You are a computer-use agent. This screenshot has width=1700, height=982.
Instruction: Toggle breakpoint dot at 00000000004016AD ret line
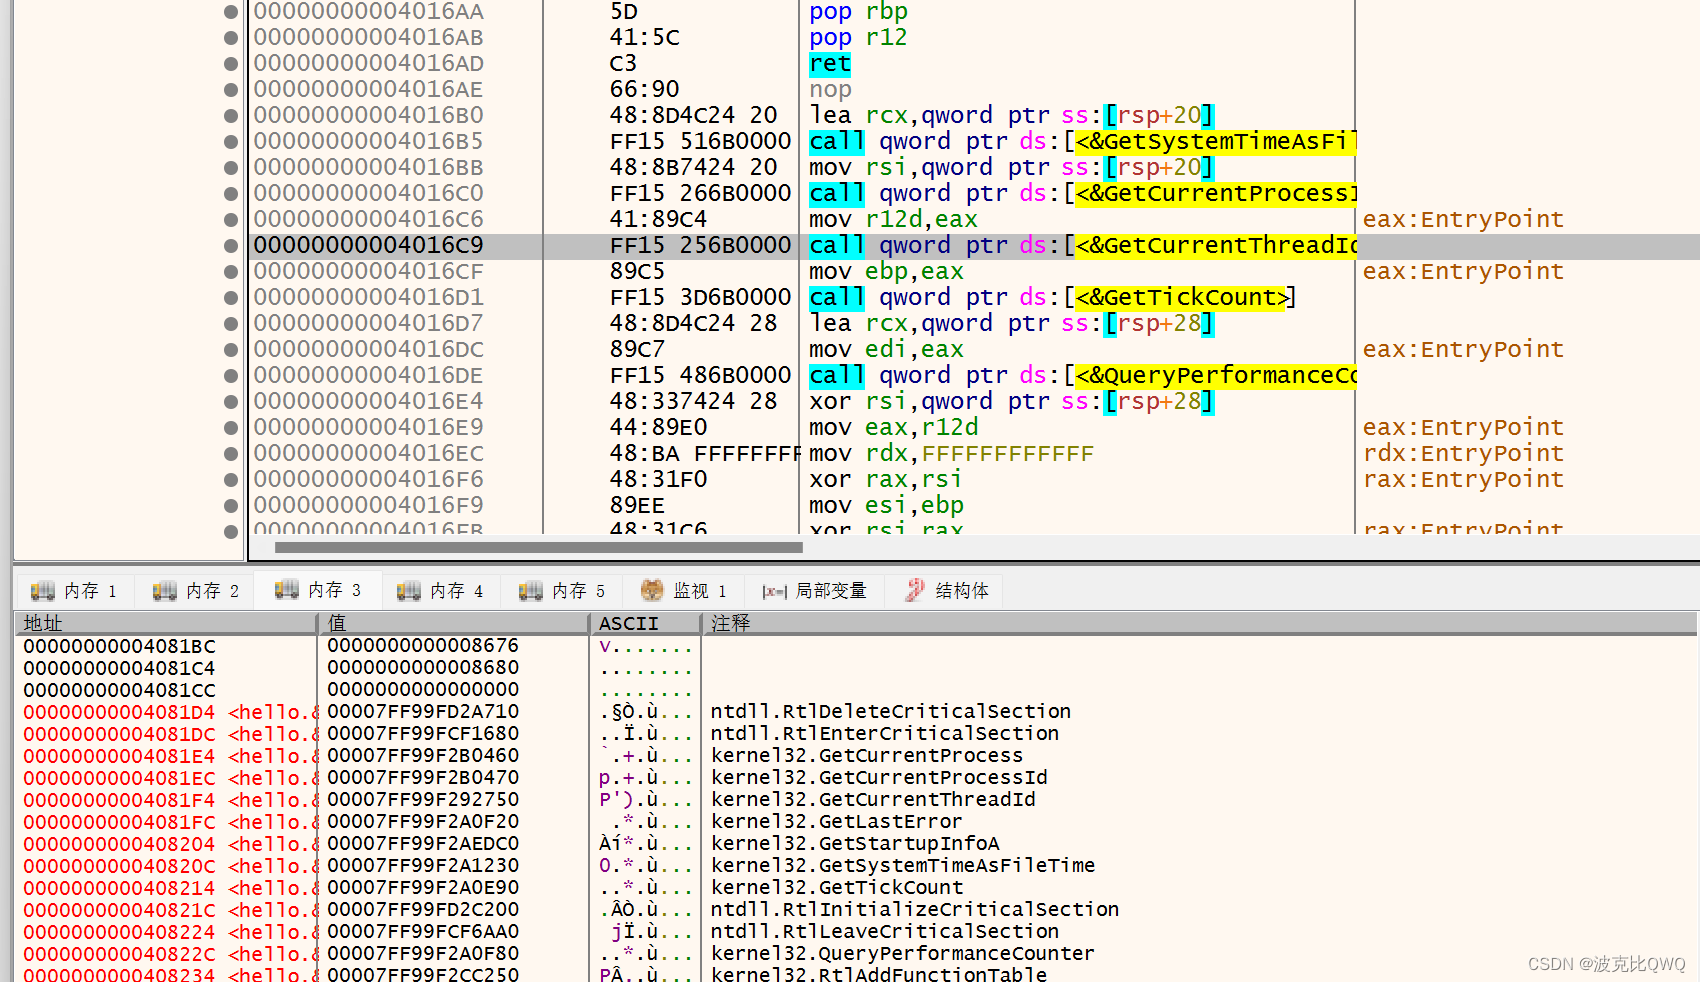pyautogui.click(x=231, y=64)
